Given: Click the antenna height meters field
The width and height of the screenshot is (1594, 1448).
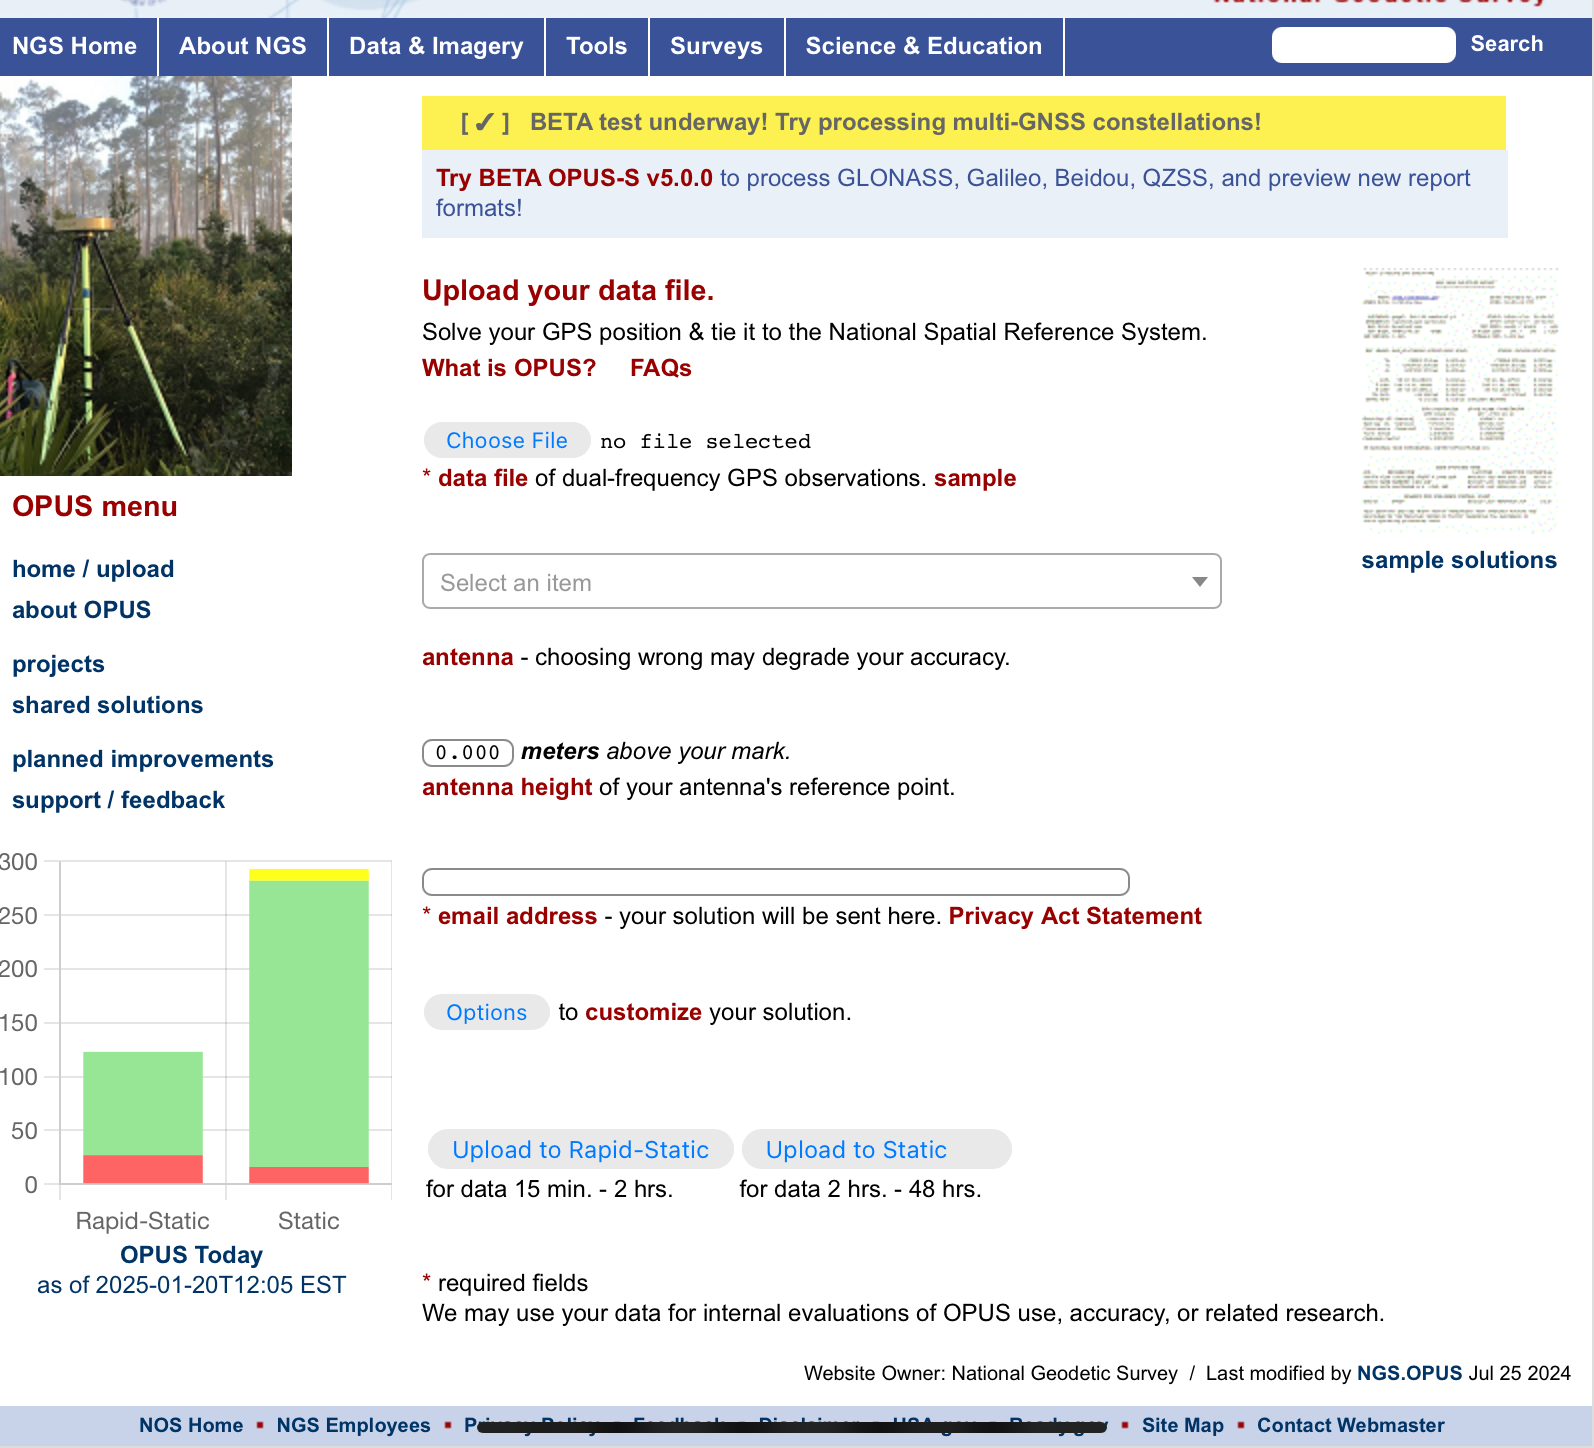Looking at the screenshot, I should point(468,753).
